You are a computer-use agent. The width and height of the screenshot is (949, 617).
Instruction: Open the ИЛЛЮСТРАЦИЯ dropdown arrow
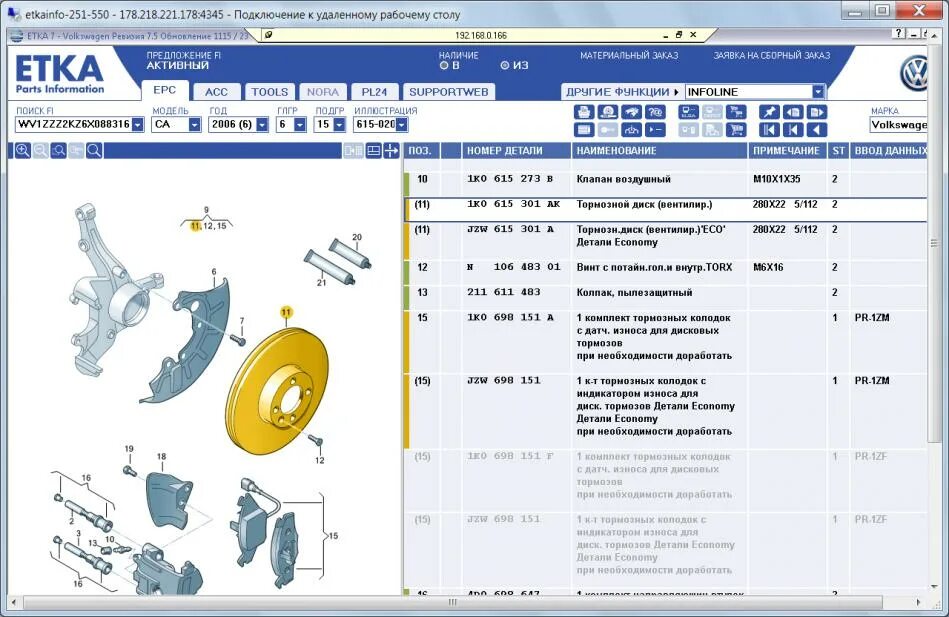402,124
